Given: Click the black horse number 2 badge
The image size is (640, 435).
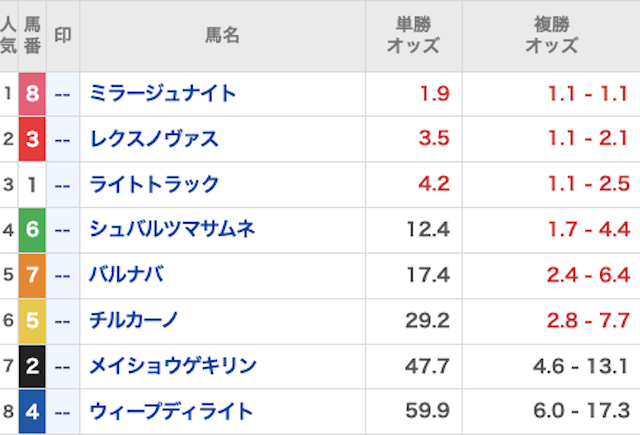Looking at the screenshot, I should 32,366.
